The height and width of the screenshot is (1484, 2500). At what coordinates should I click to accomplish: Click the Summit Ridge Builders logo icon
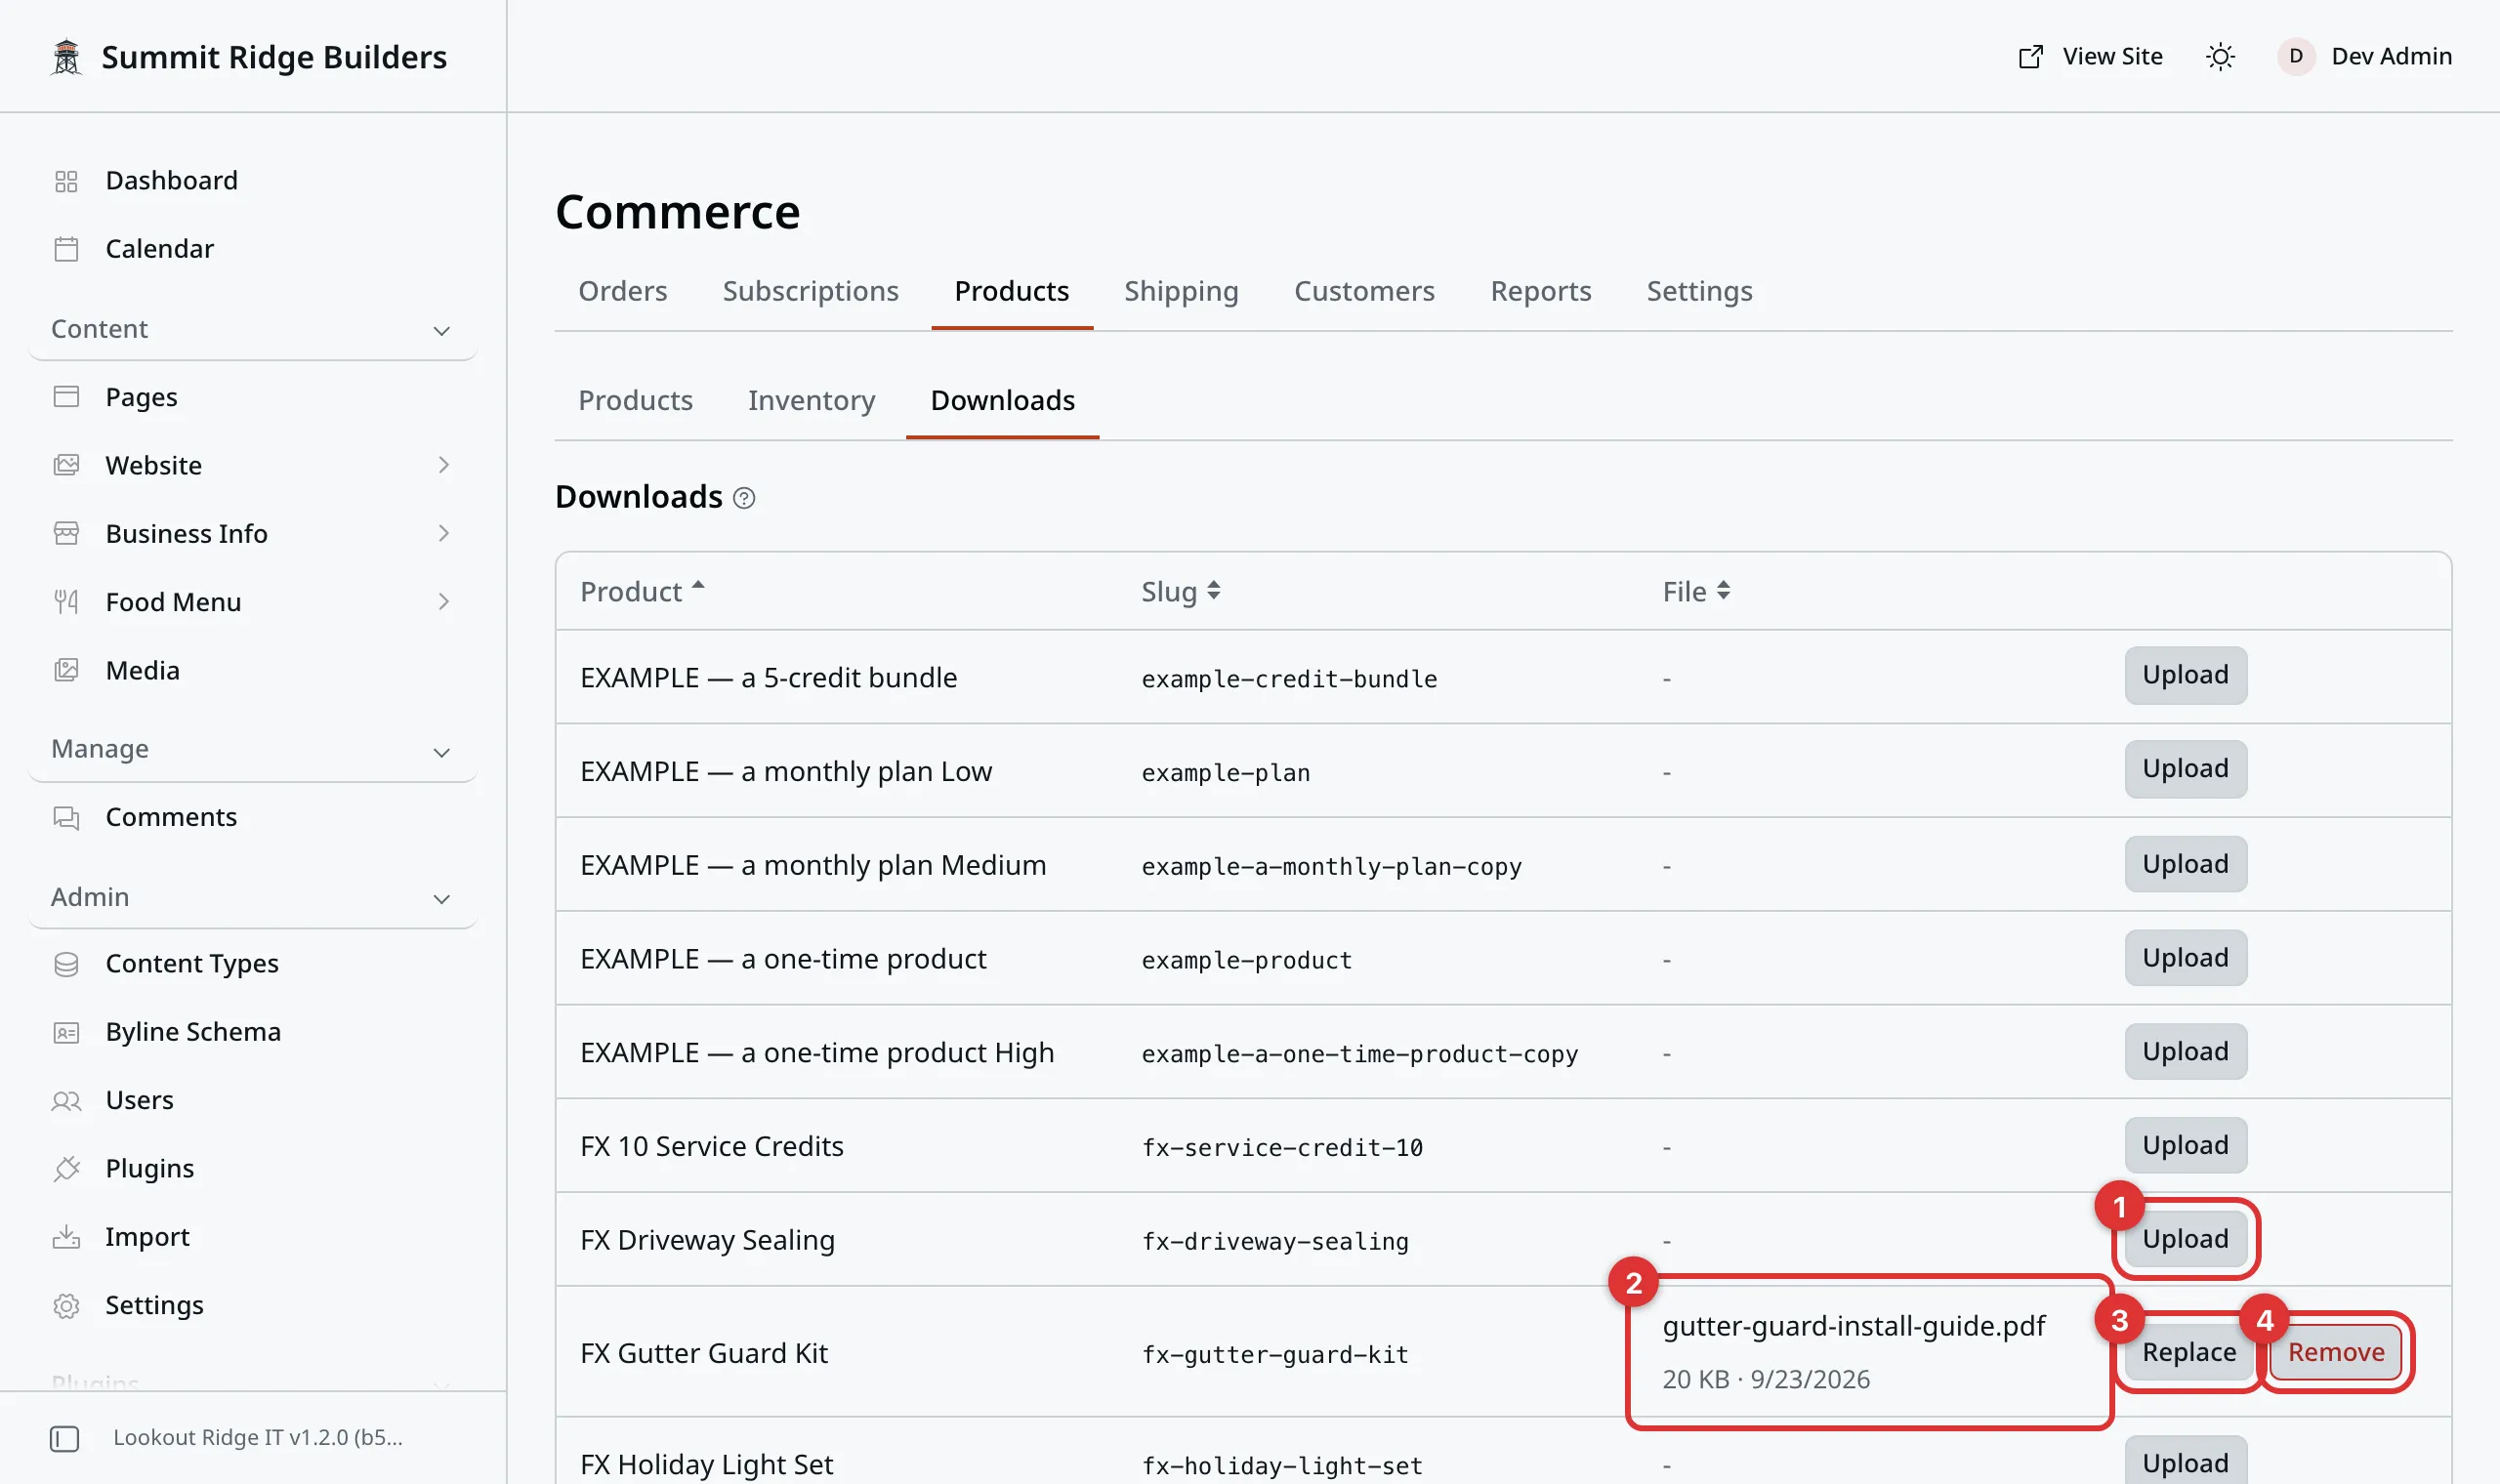click(x=66, y=57)
